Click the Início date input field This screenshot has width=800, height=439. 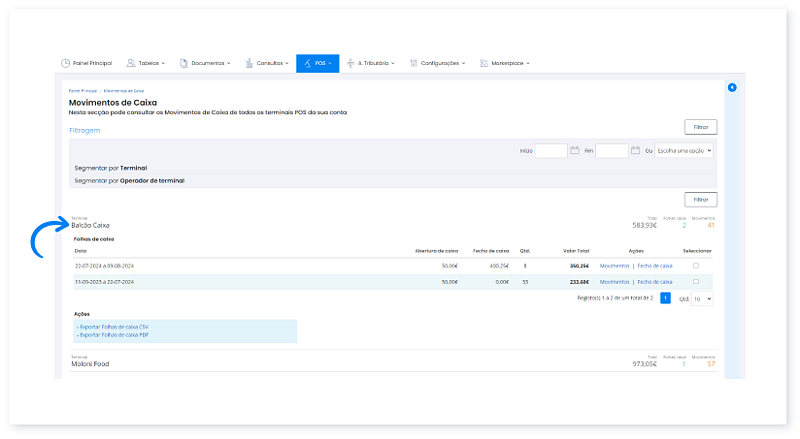pyautogui.click(x=551, y=151)
